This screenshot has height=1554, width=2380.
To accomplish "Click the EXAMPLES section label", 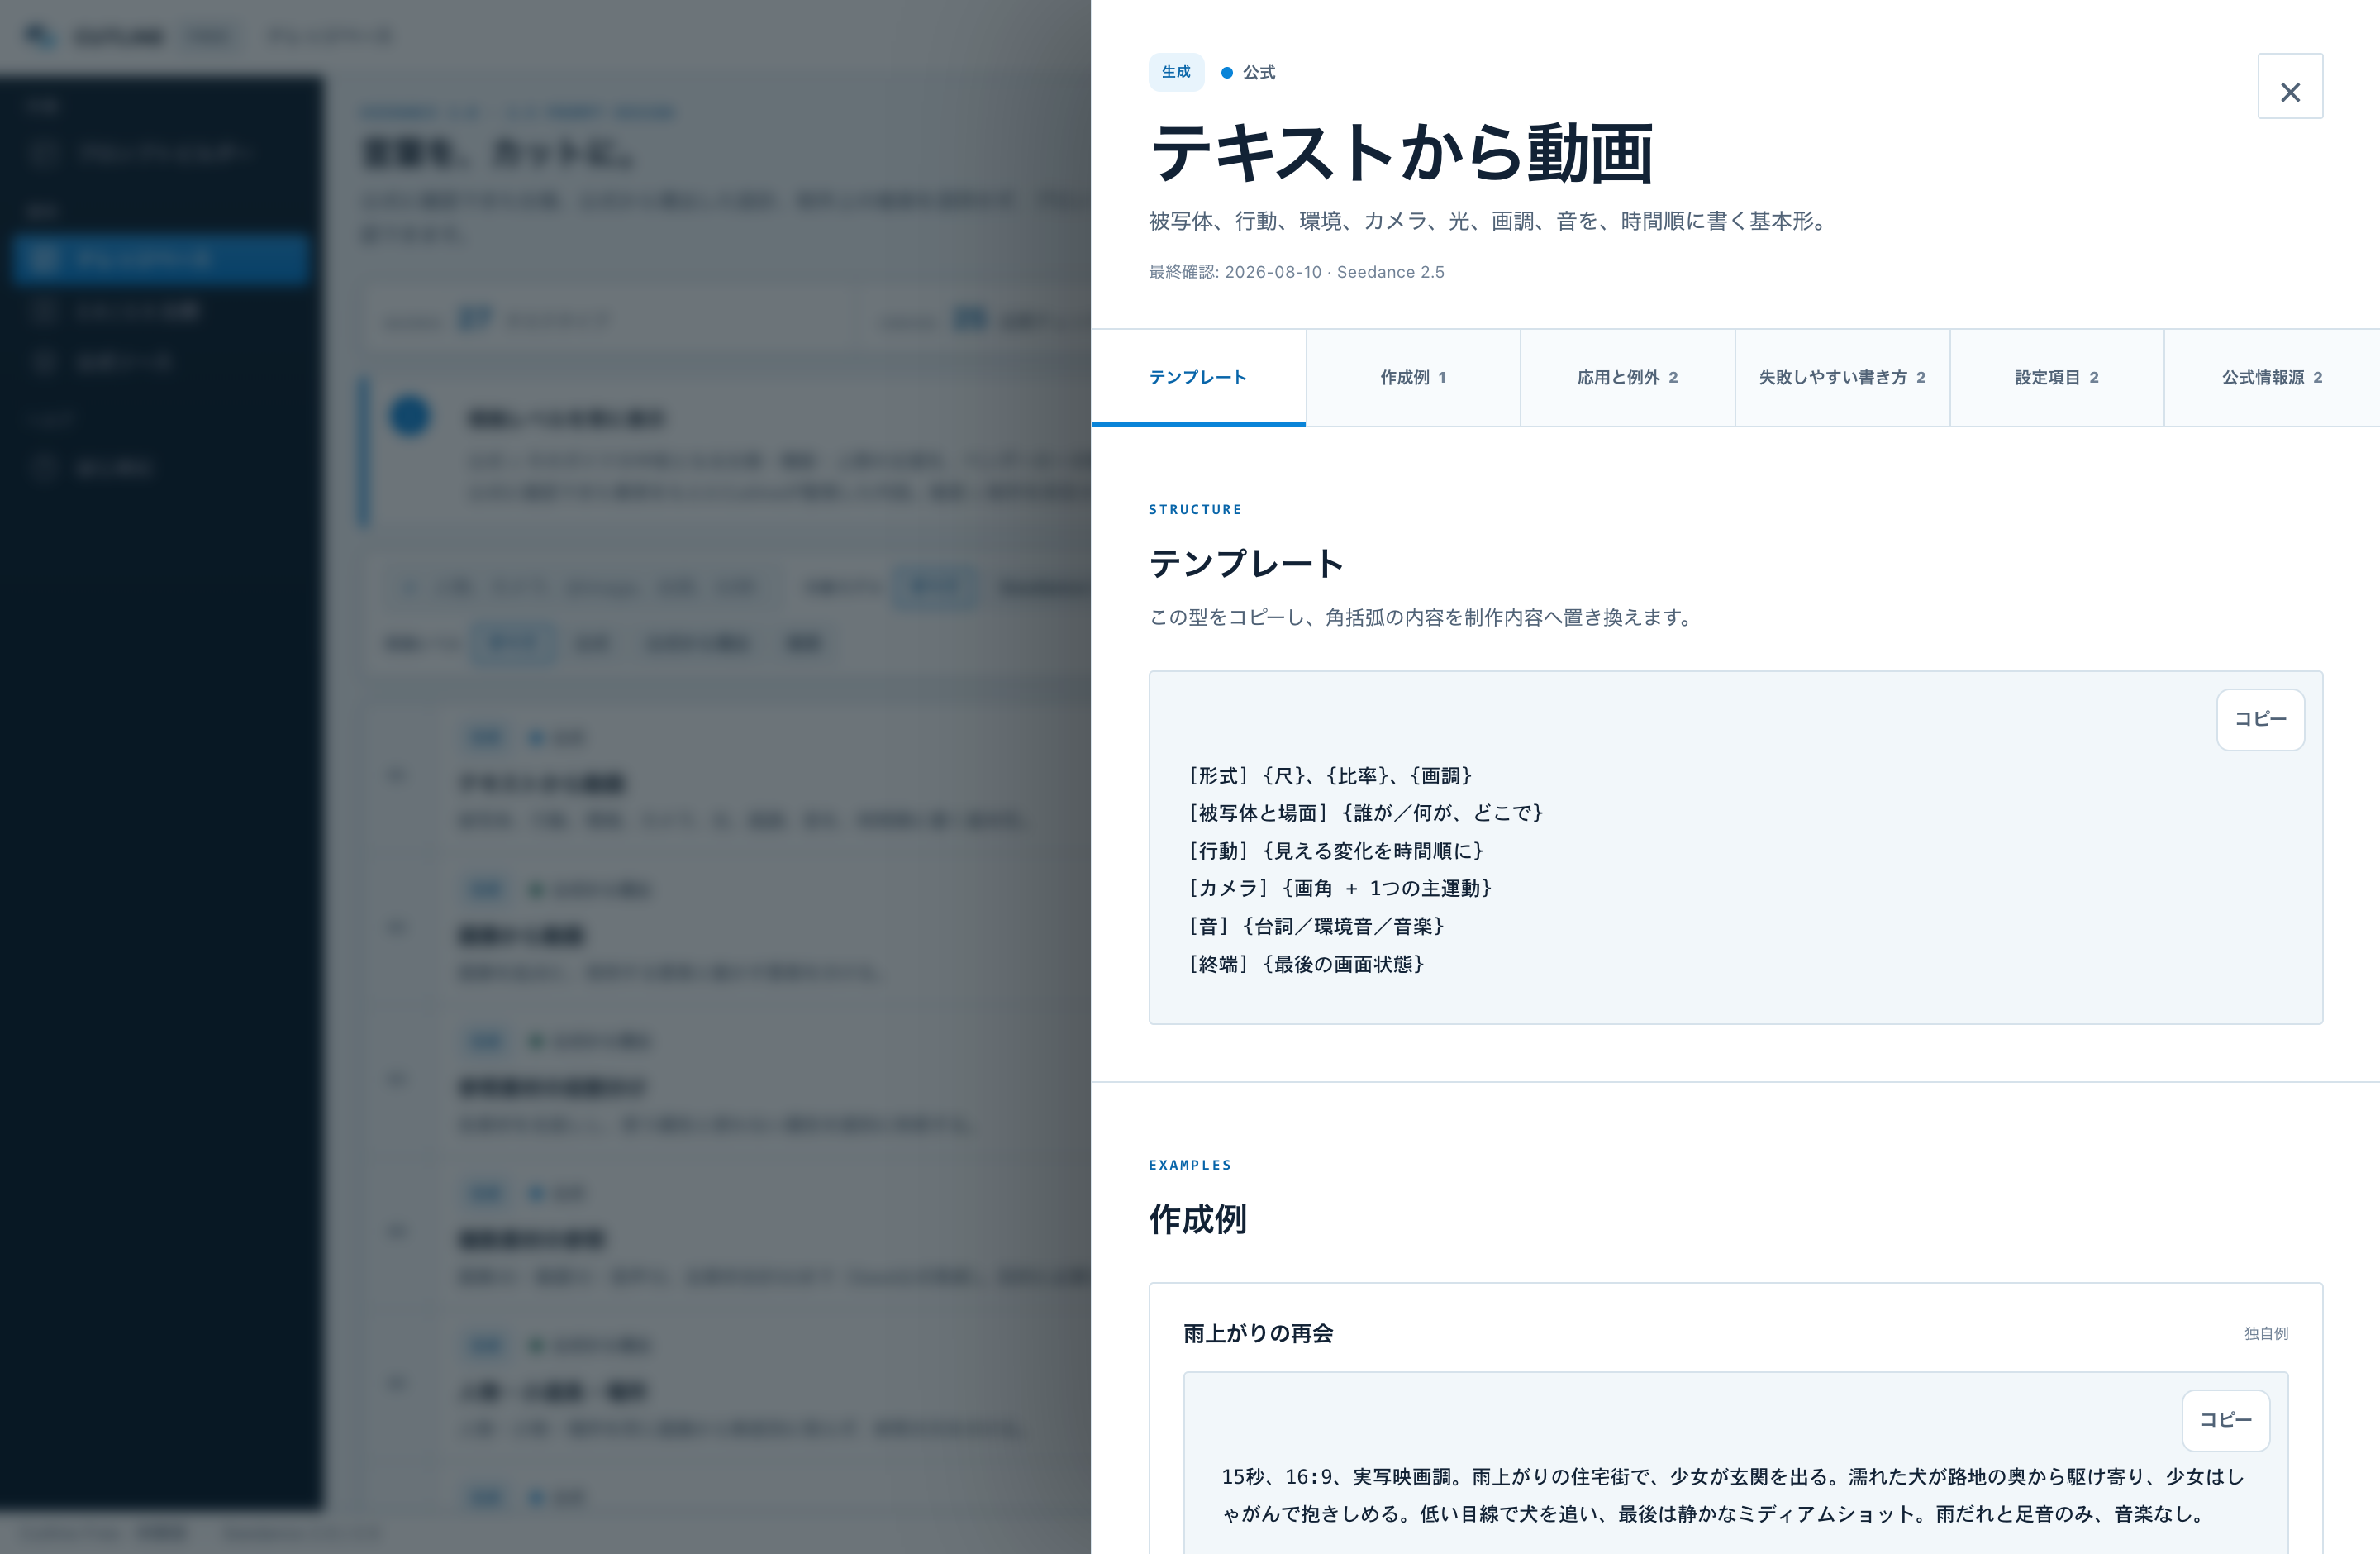I will coord(1190,1165).
